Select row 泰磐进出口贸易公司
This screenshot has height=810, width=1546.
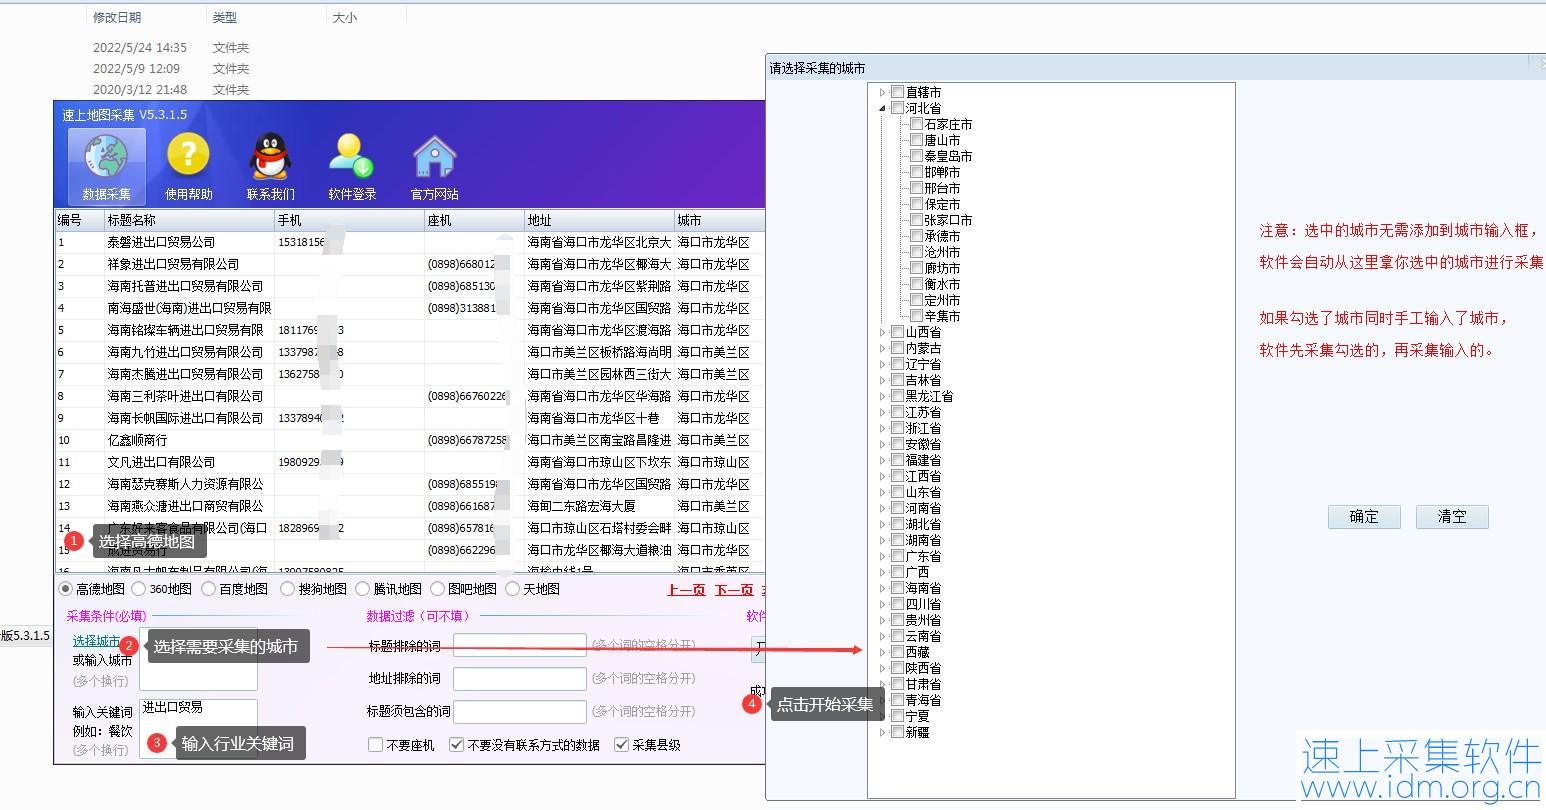point(410,242)
